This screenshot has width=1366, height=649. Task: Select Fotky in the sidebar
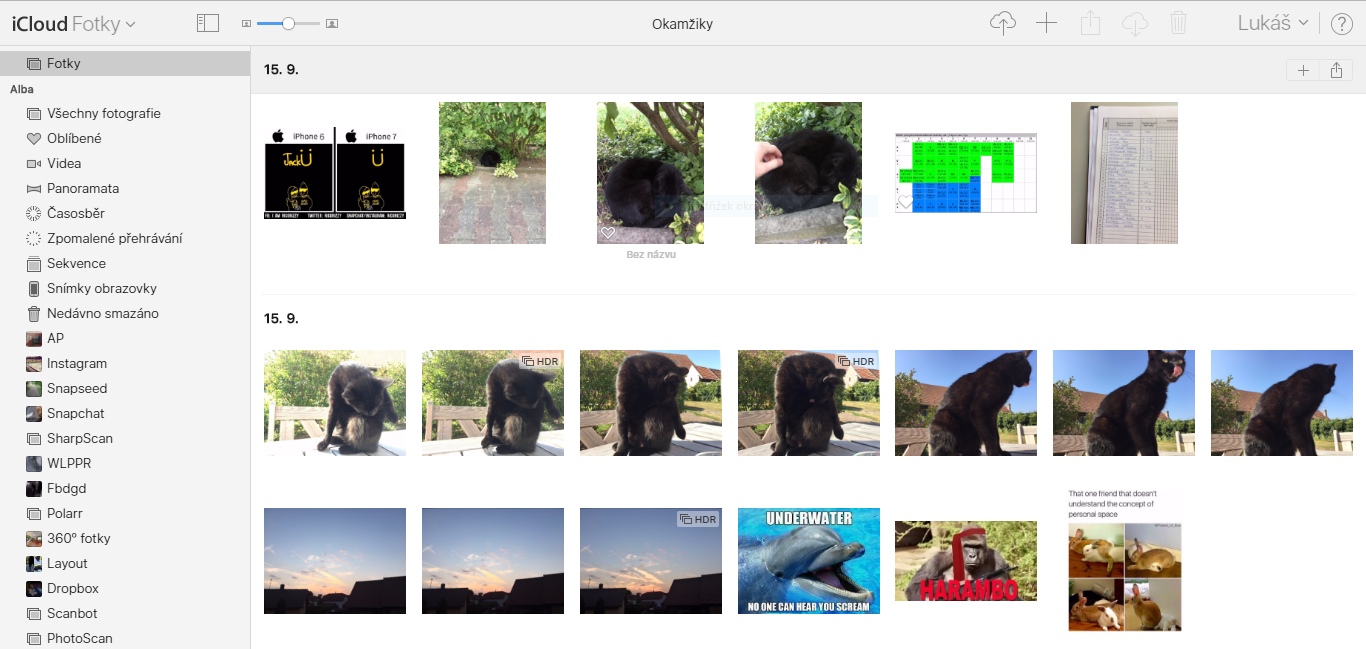click(125, 63)
